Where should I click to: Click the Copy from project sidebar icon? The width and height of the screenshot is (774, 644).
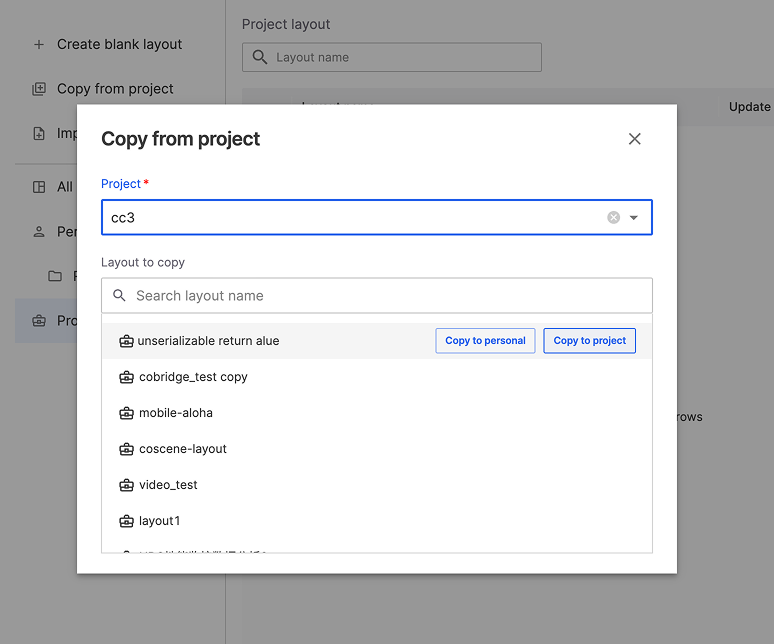coord(39,89)
